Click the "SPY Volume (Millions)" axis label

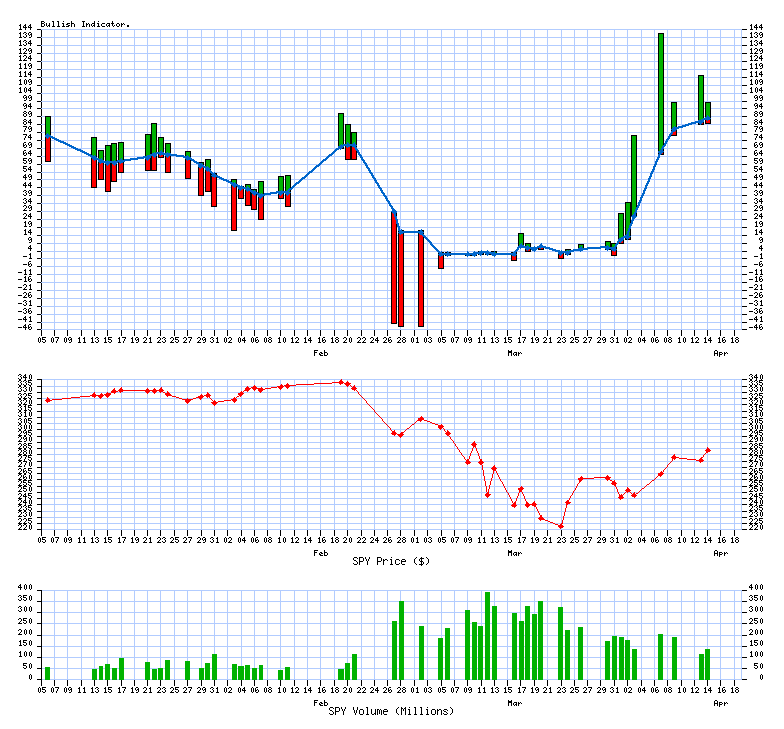pos(391,711)
